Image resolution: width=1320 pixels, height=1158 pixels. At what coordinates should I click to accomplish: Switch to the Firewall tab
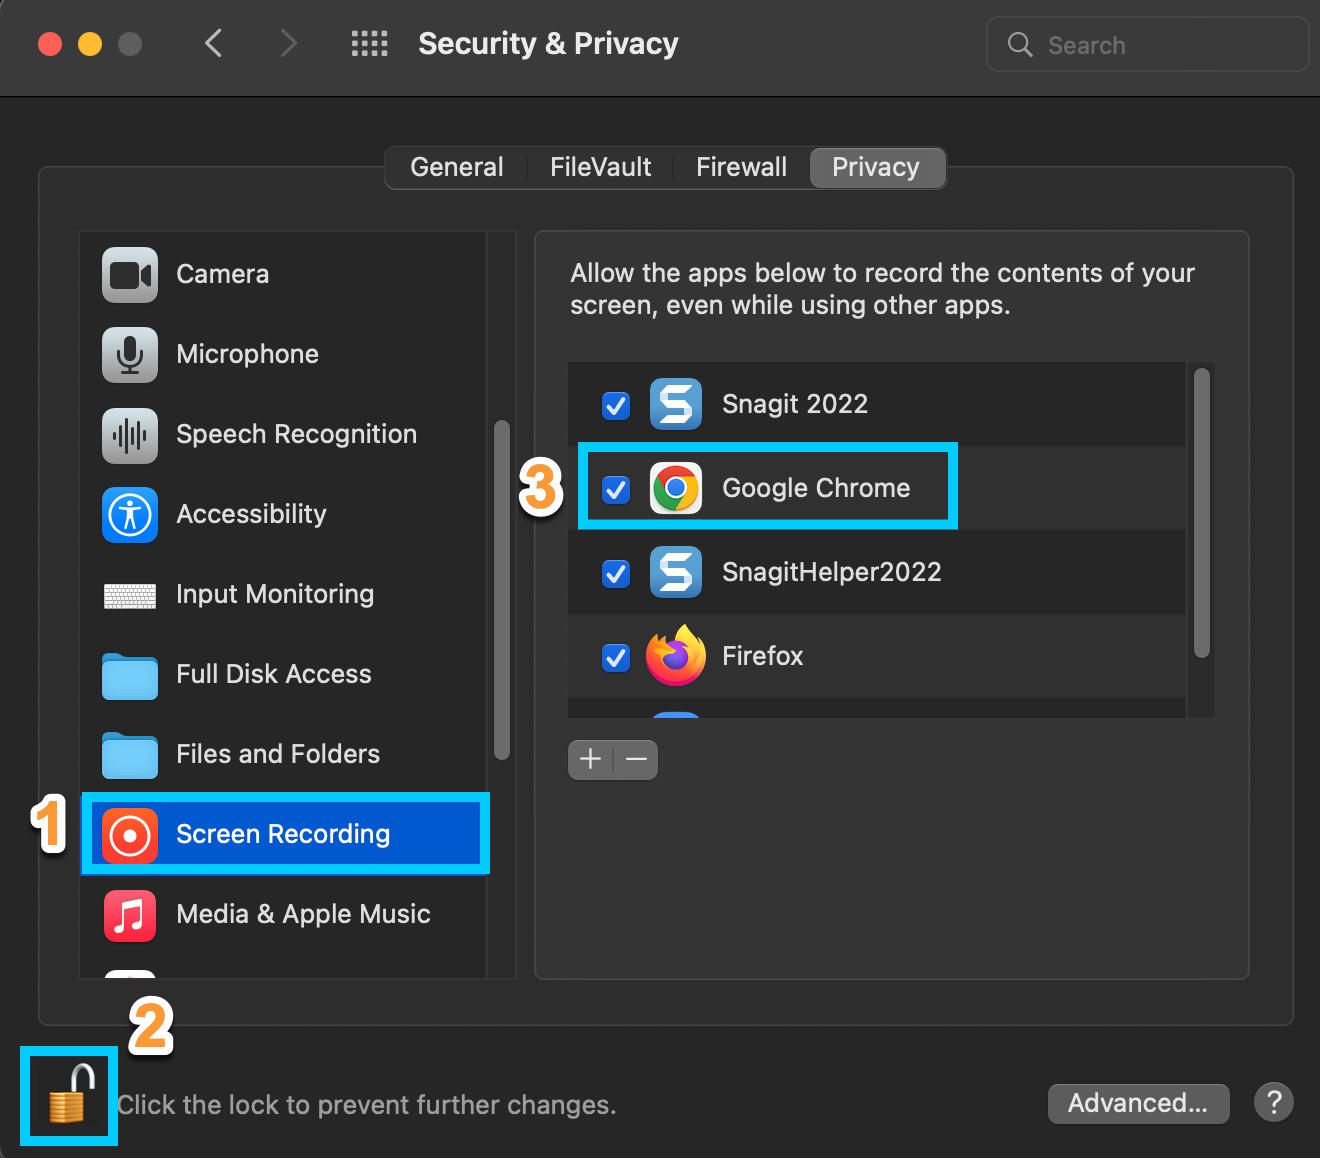click(742, 167)
